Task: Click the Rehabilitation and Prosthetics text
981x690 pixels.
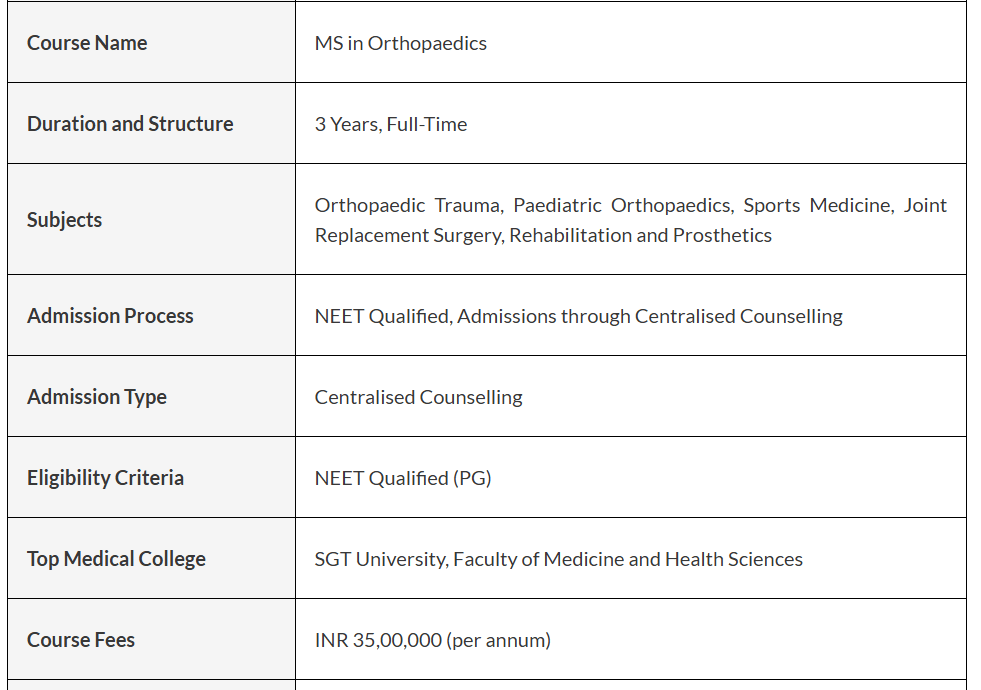Action: point(640,235)
